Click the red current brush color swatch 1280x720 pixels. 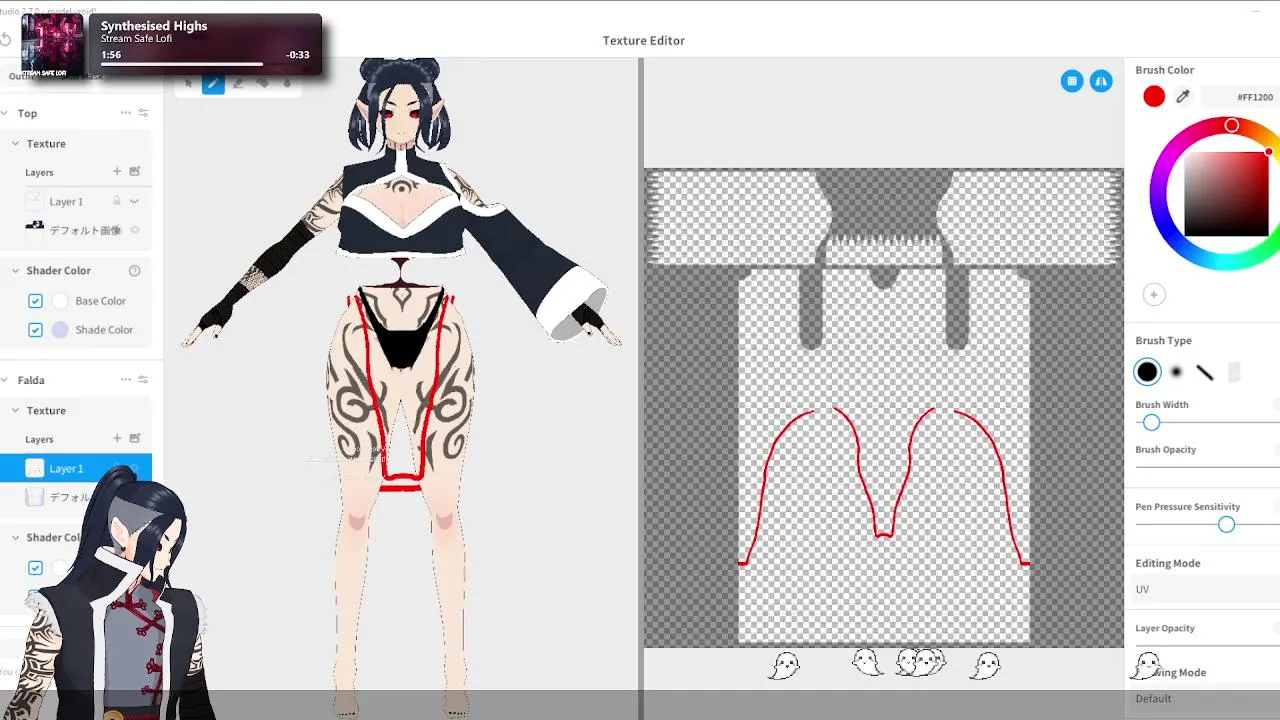(1154, 97)
